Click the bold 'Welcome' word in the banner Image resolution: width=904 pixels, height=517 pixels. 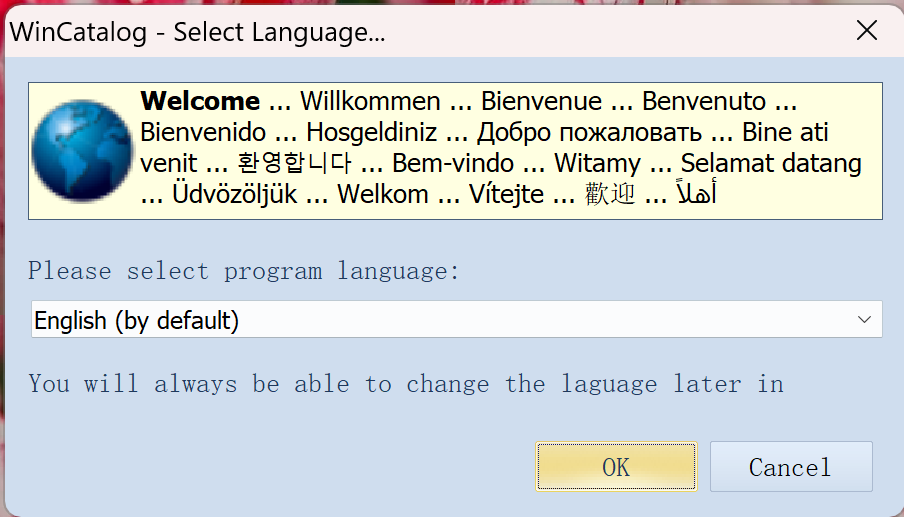point(200,101)
